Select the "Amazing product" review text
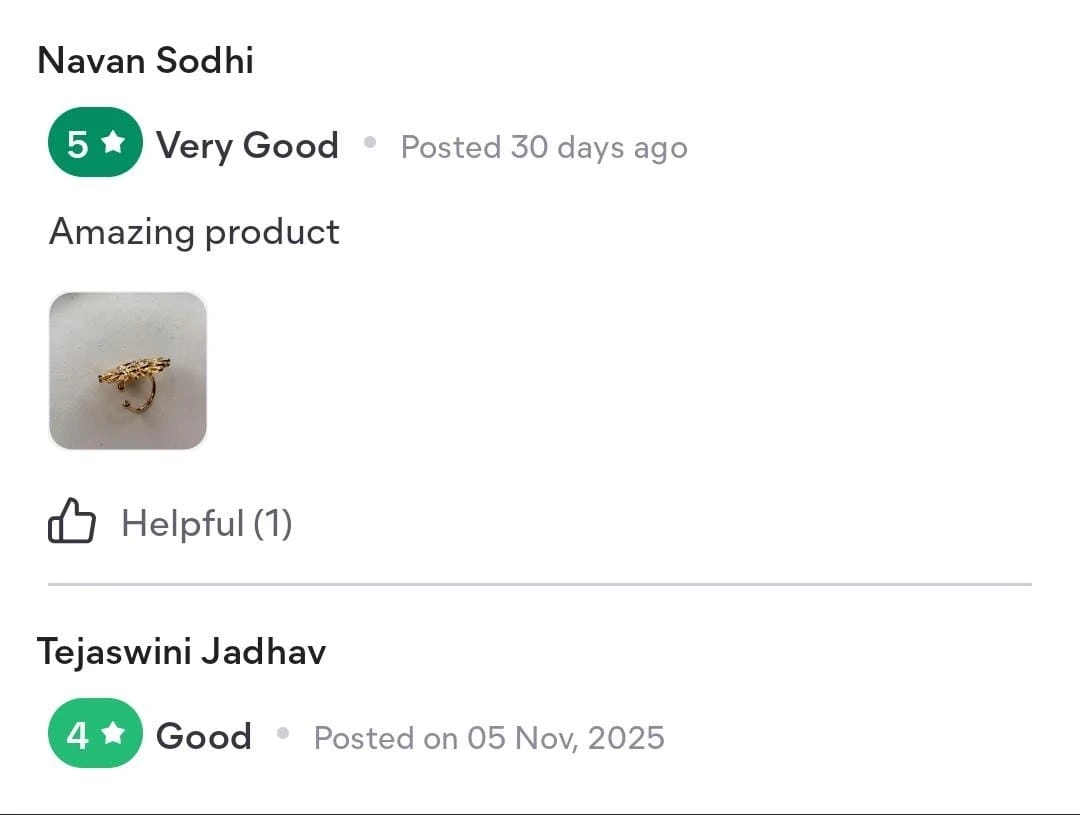This screenshot has width=1080, height=815. (x=194, y=232)
